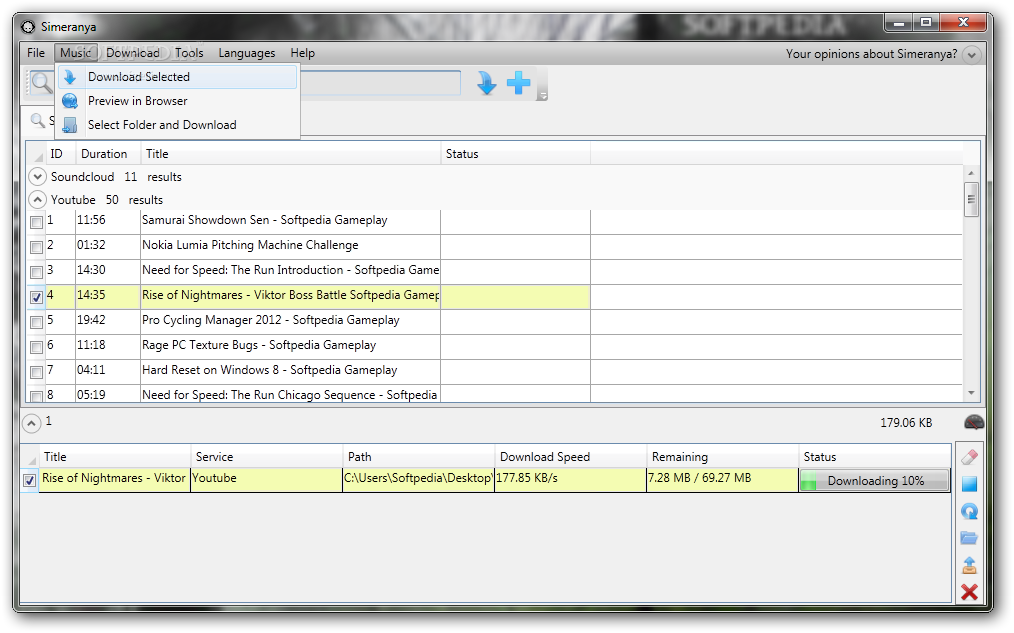The width and height of the screenshot is (1014, 633).
Task: Tick the checkbox for Nokia Lumia Pitching Machine
Action: 36,247
